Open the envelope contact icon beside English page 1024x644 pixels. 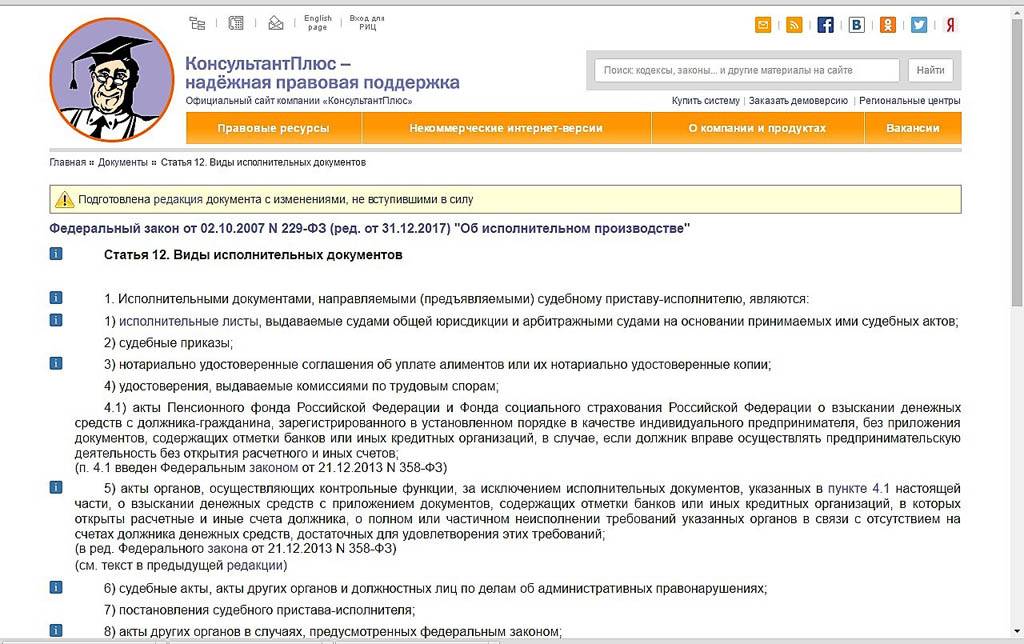[x=276, y=23]
